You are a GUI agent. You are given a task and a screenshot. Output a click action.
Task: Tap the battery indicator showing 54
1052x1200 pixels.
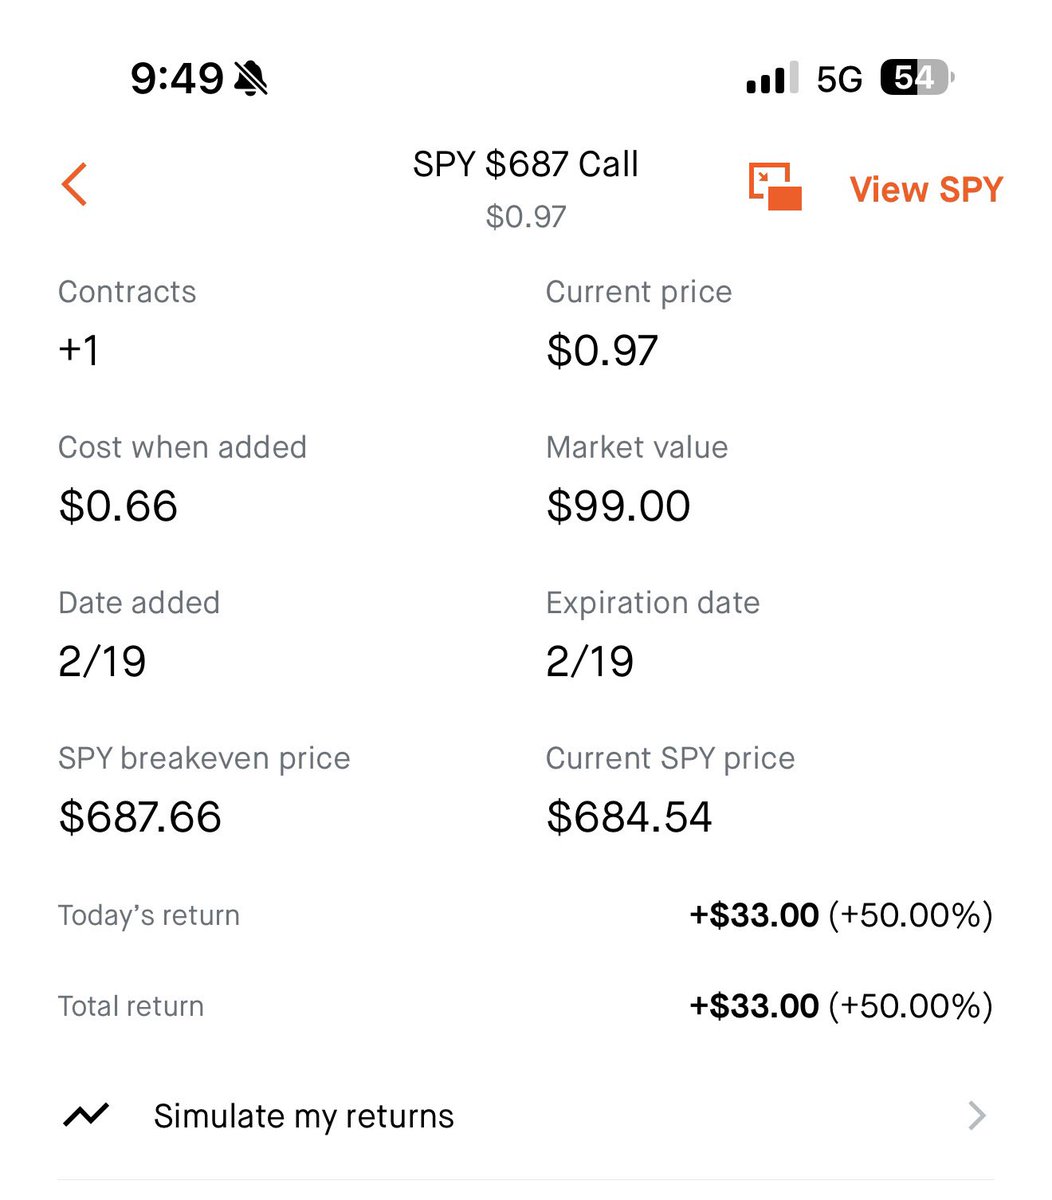917,77
